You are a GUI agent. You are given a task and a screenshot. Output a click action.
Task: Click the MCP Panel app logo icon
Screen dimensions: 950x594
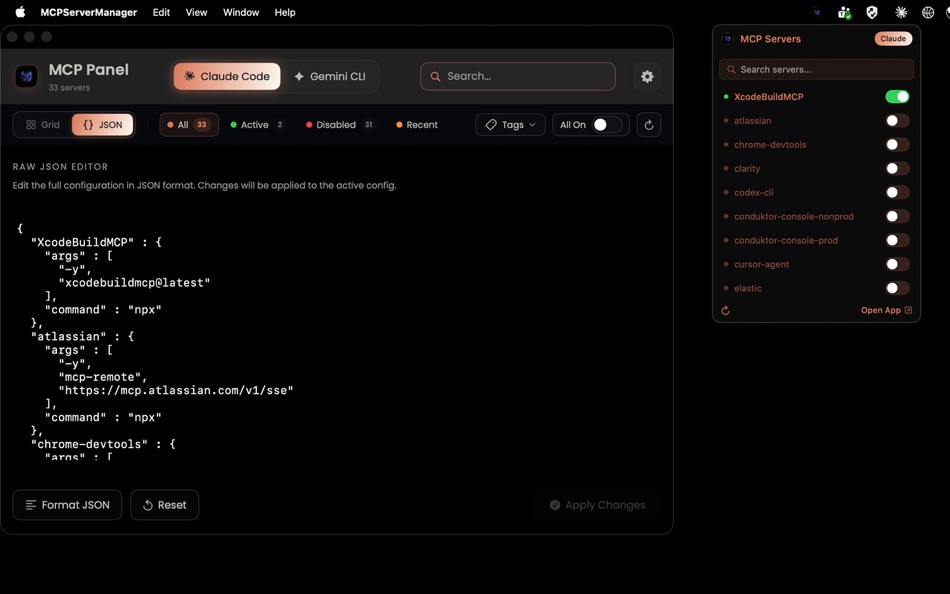(x=26, y=76)
